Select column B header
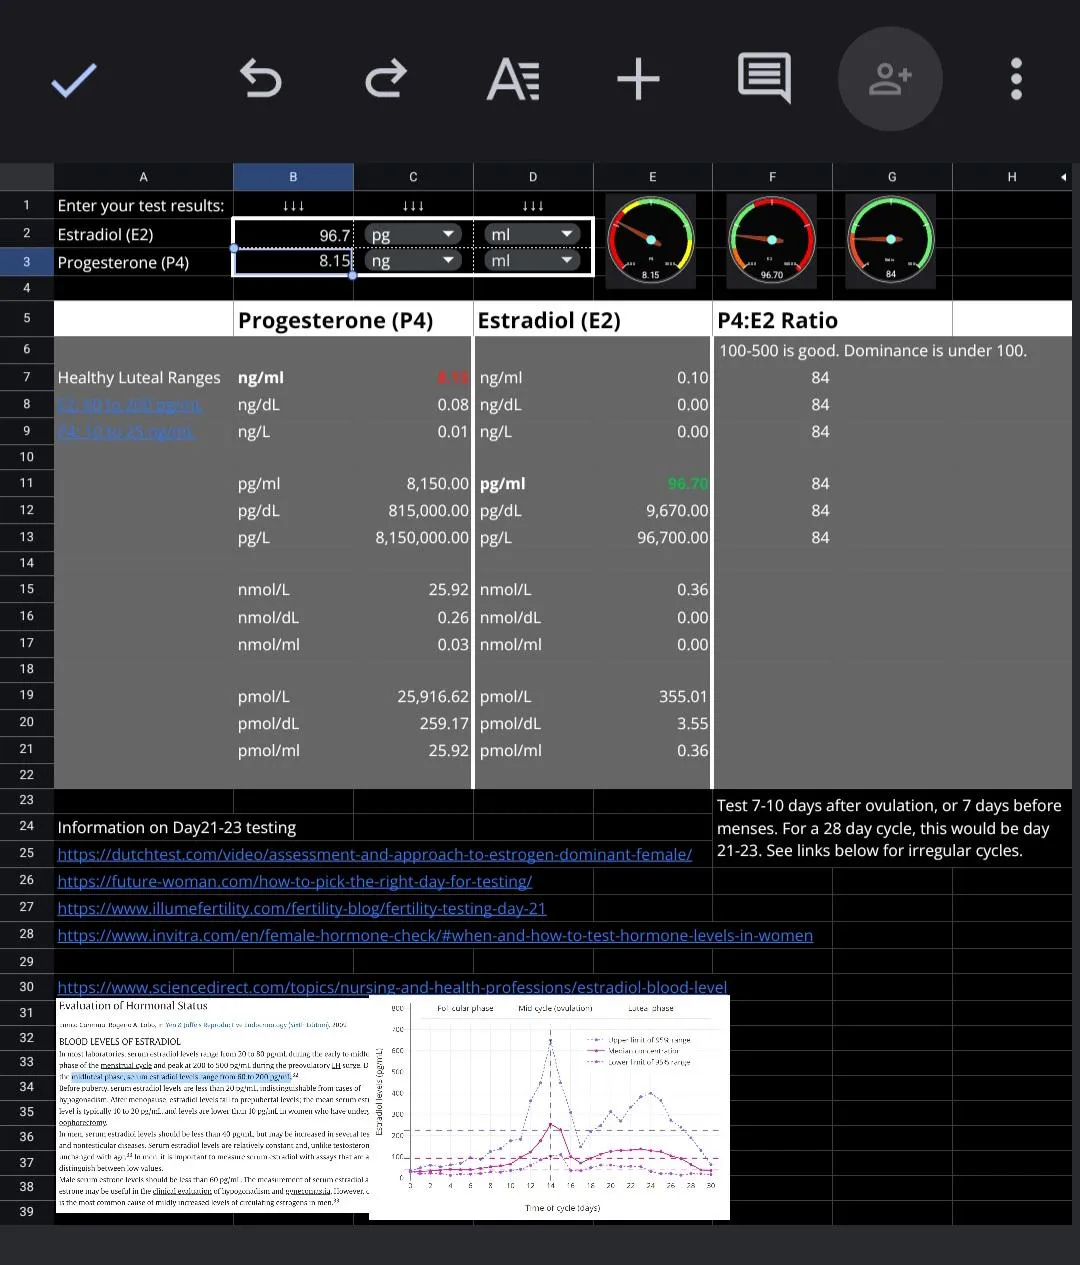 293,177
